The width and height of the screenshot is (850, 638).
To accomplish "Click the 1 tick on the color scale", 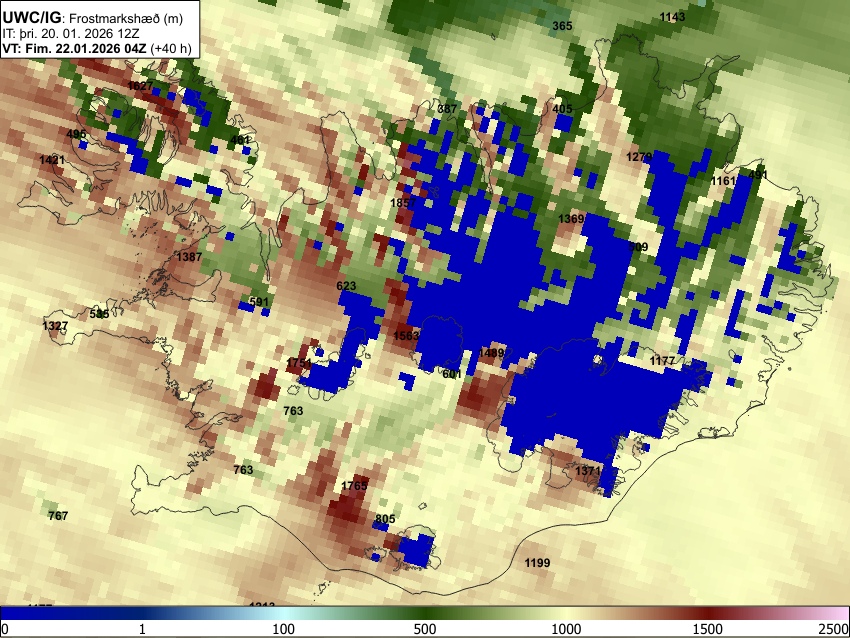I will 142,629.
